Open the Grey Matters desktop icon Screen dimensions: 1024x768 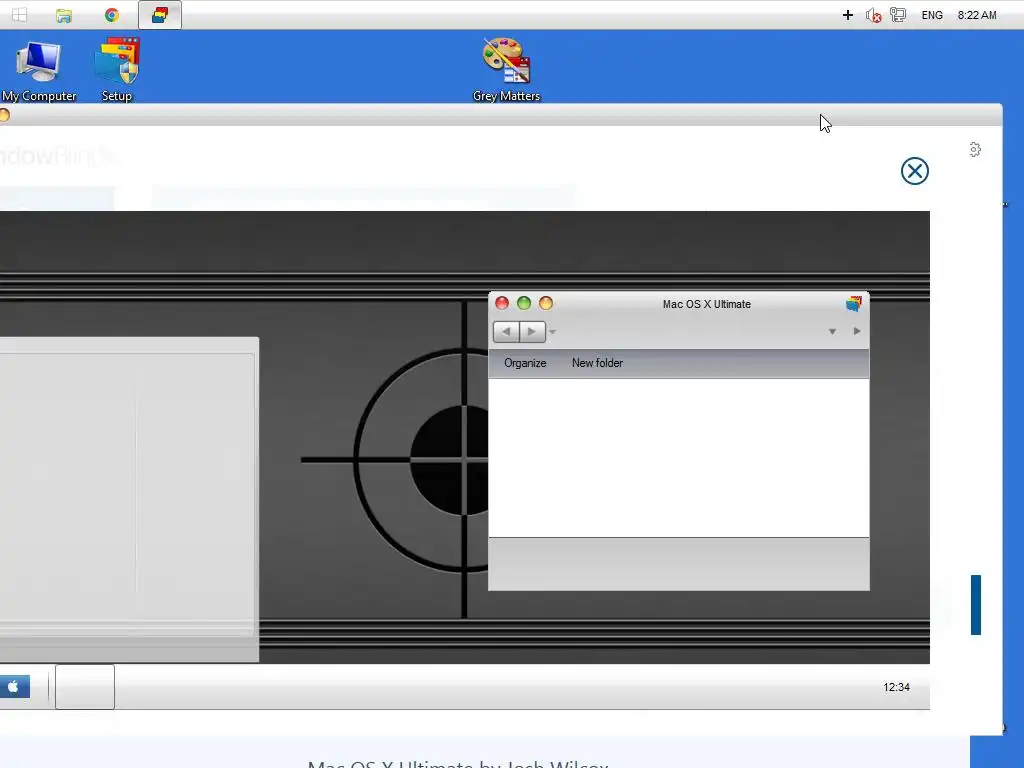tap(506, 69)
